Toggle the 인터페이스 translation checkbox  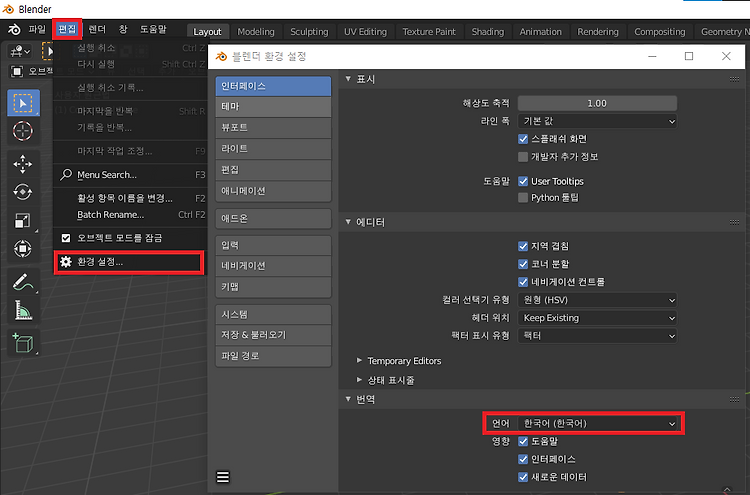pos(523,459)
